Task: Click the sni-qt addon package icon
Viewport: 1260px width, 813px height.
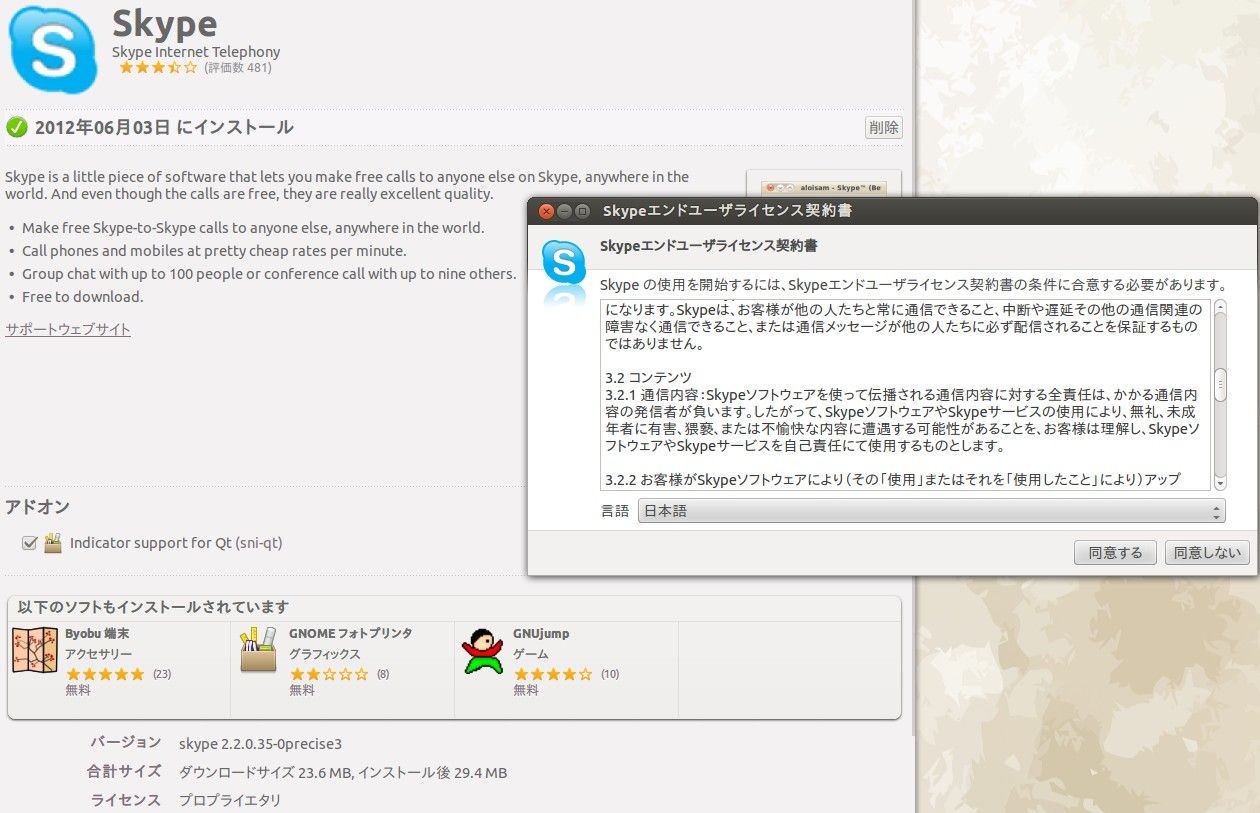Action: [x=53, y=543]
